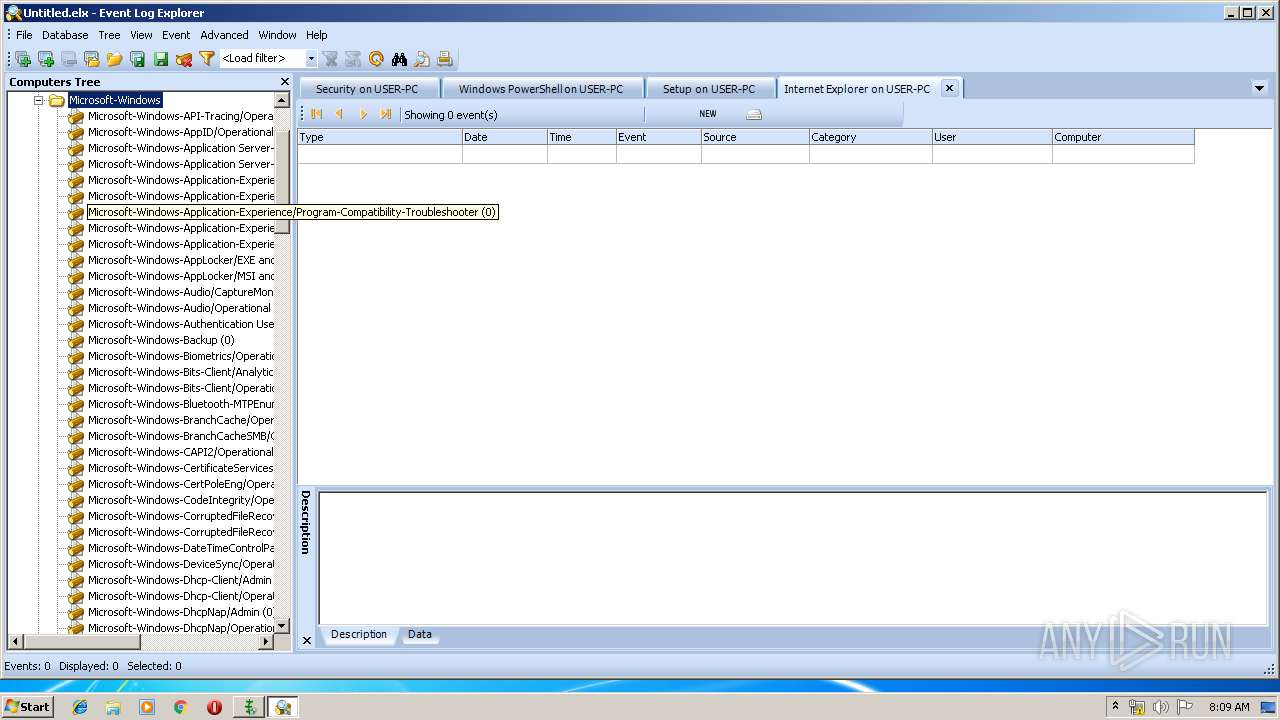Select Microsoft-Windows-AppID/Operational log

(180, 132)
